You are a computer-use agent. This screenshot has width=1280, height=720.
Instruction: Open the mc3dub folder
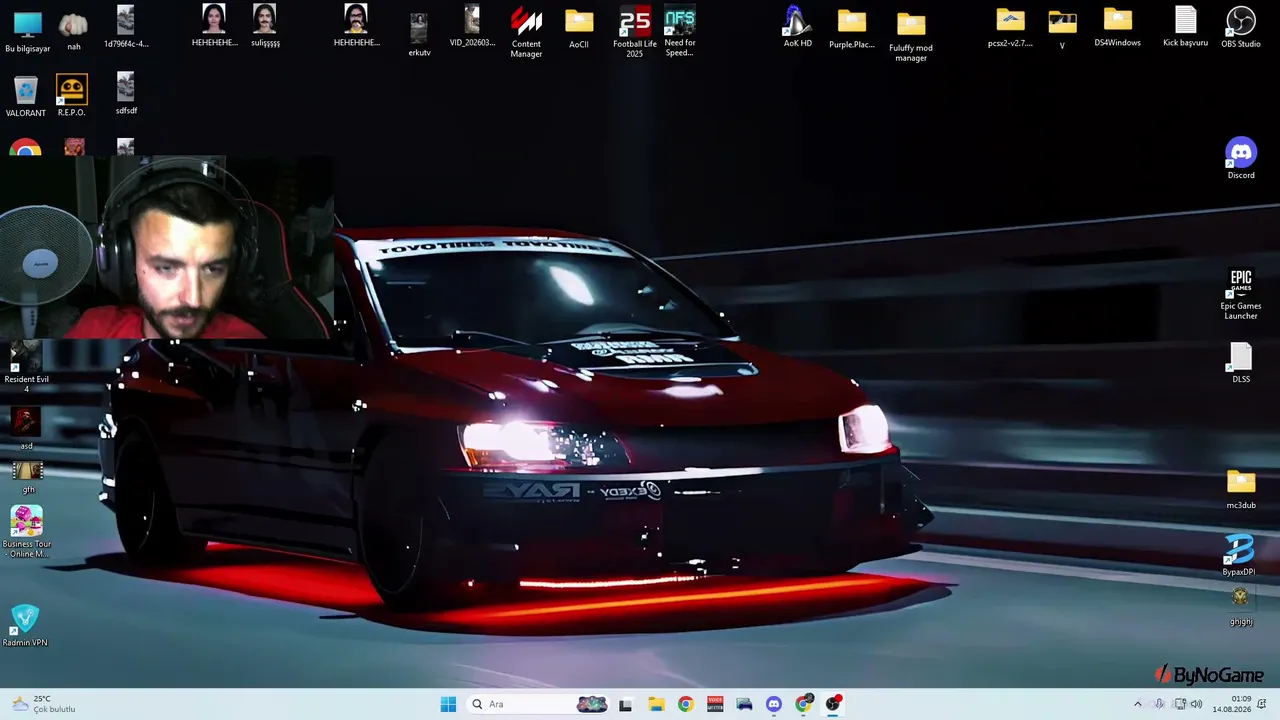tap(1241, 489)
